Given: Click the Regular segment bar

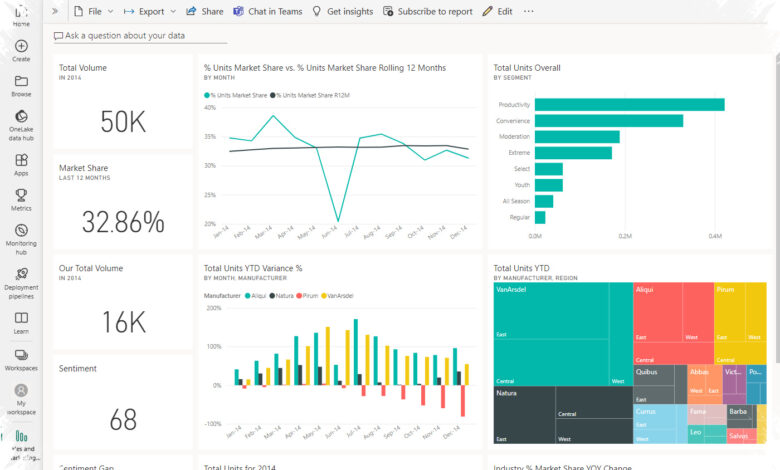Looking at the screenshot, I should tap(540, 217).
